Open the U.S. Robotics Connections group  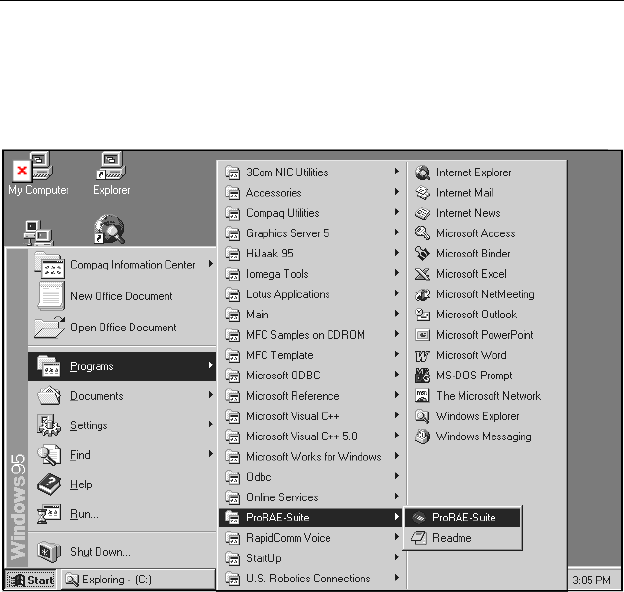(x=312, y=578)
